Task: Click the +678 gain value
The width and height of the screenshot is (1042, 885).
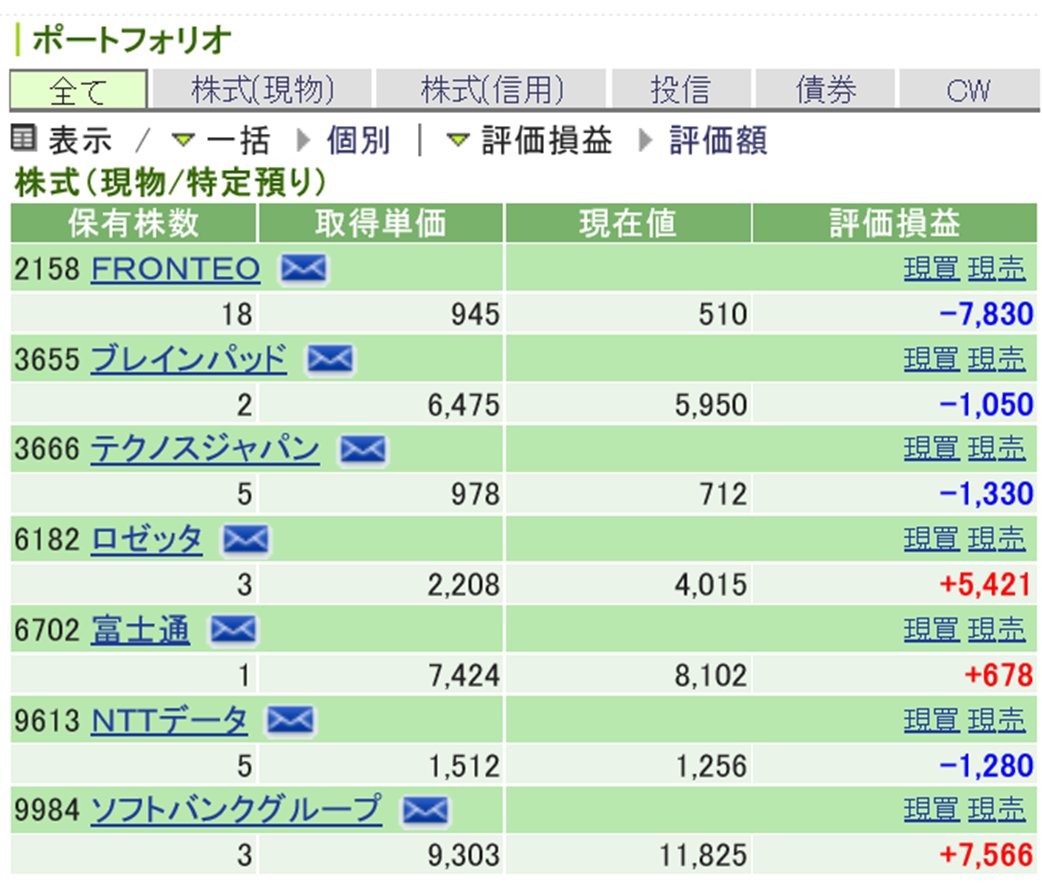Action: tap(999, 675)
